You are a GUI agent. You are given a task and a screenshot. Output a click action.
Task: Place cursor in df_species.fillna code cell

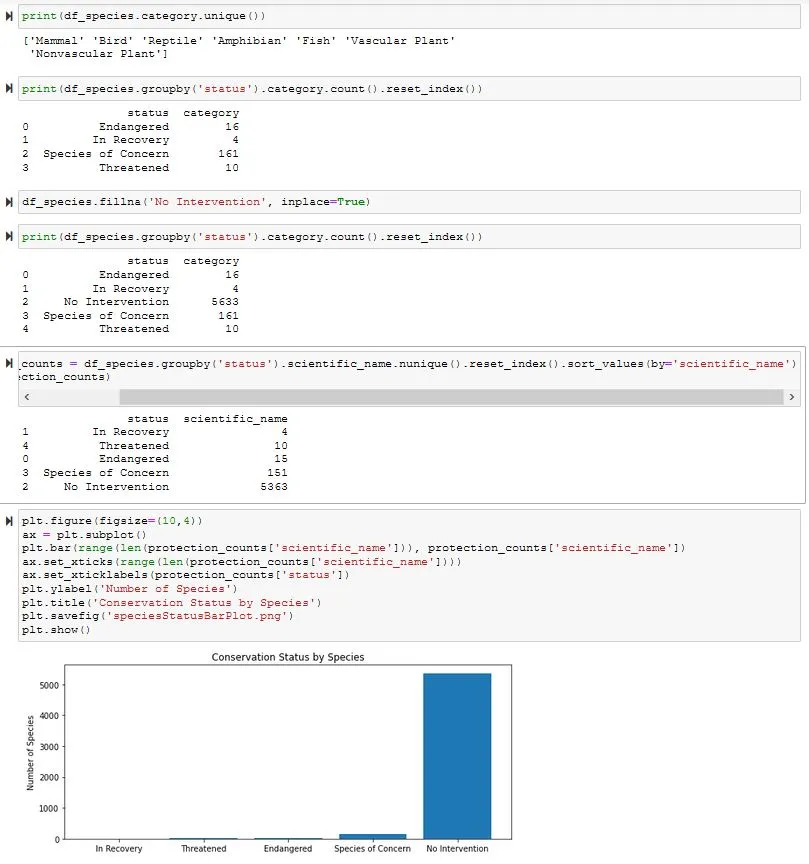point(409,202)
